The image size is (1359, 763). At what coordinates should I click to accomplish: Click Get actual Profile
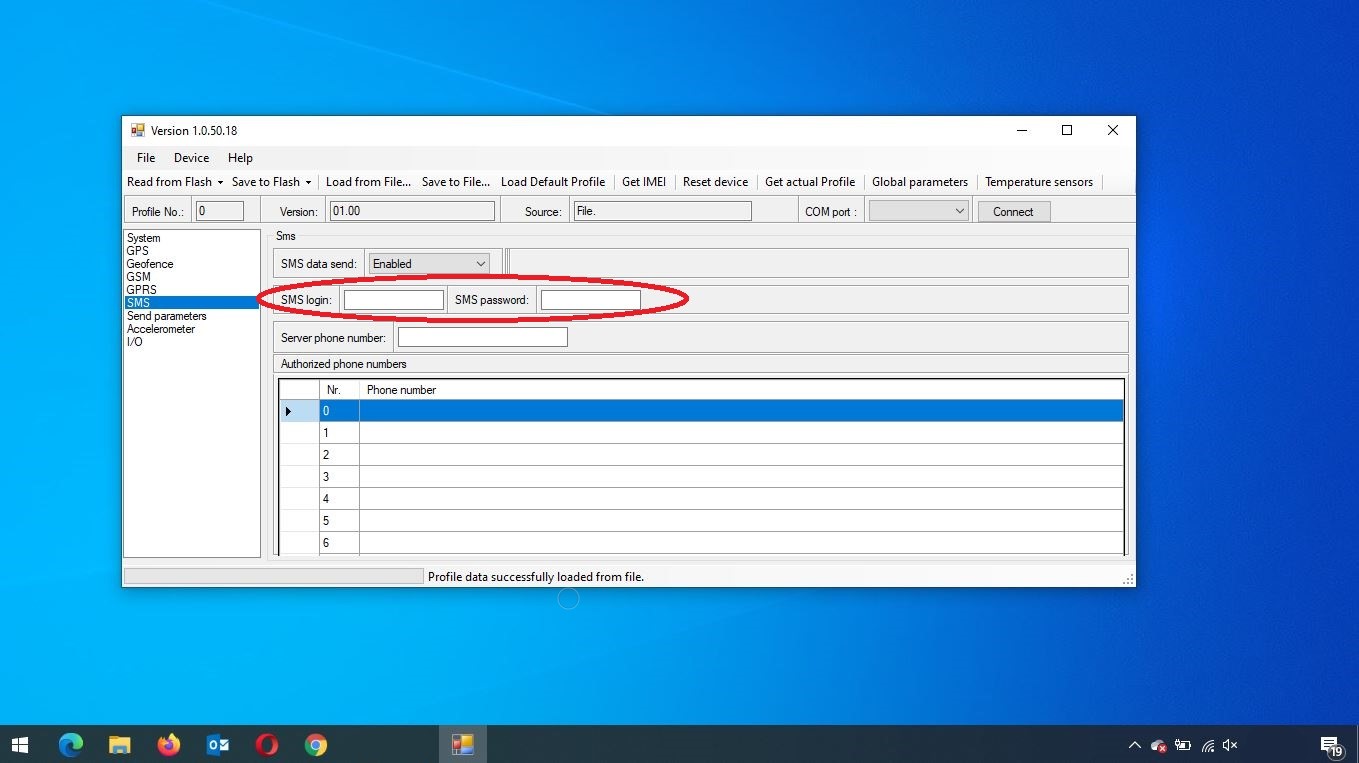810,182
